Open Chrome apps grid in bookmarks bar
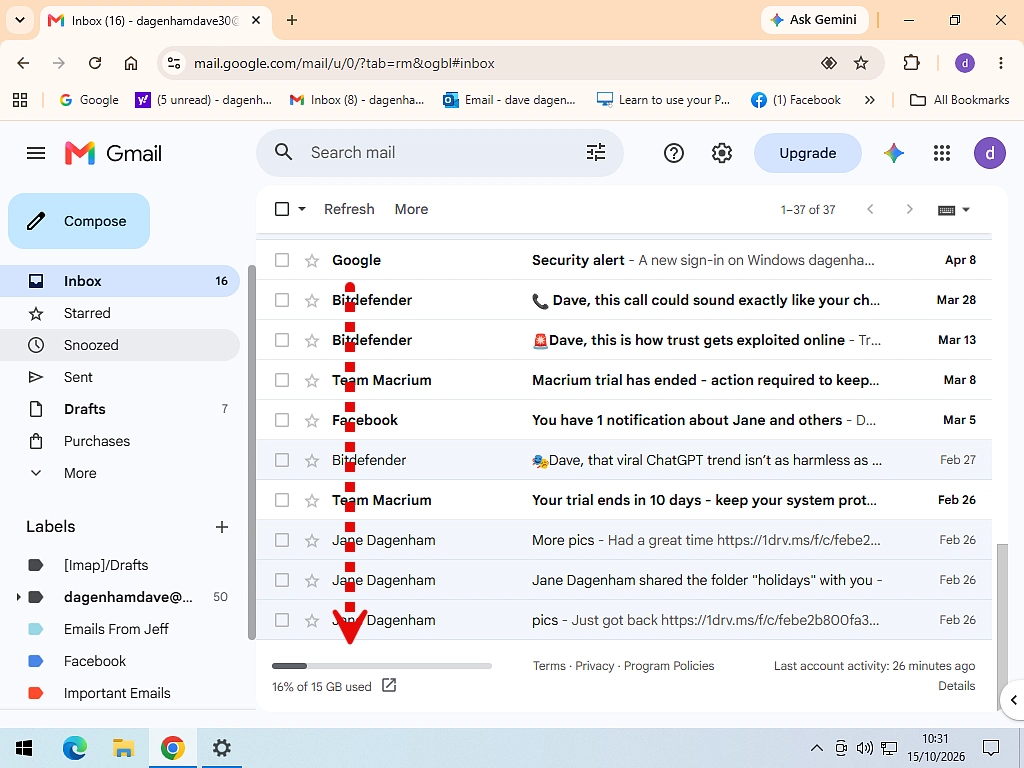 (x=20, y=100)
